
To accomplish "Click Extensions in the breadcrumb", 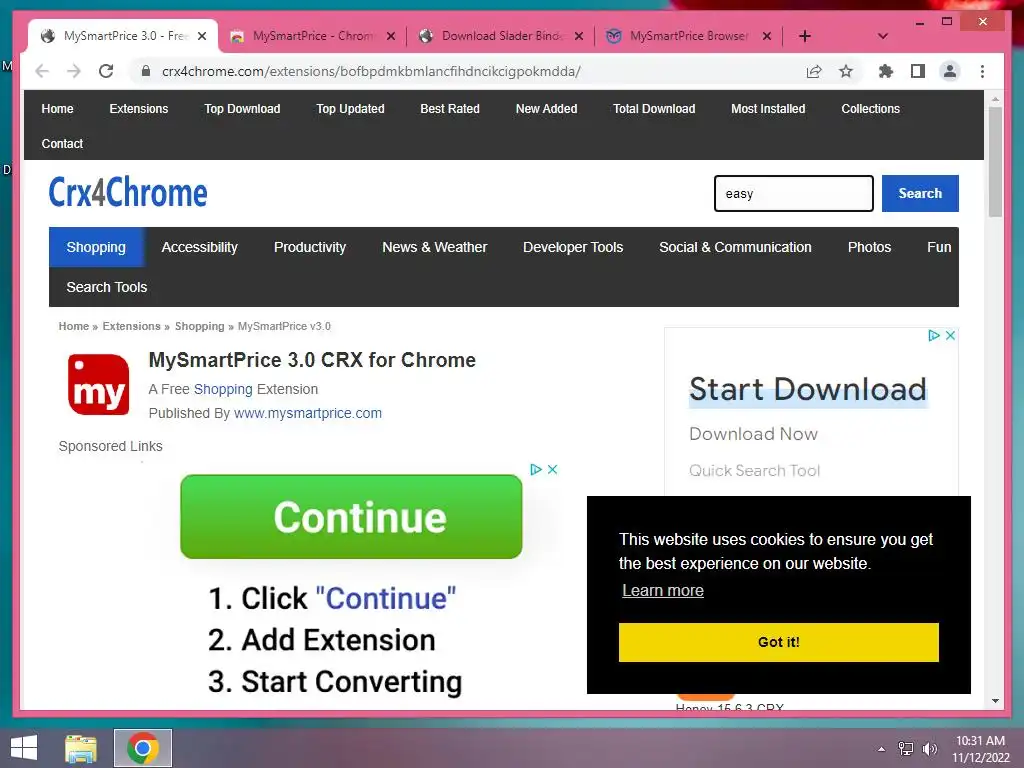I will (x=131, y=326).
